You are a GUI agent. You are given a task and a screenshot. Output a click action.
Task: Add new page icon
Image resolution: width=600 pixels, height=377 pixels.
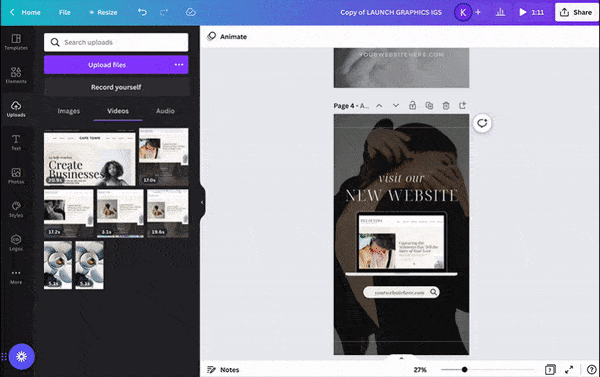click(463, 105)
